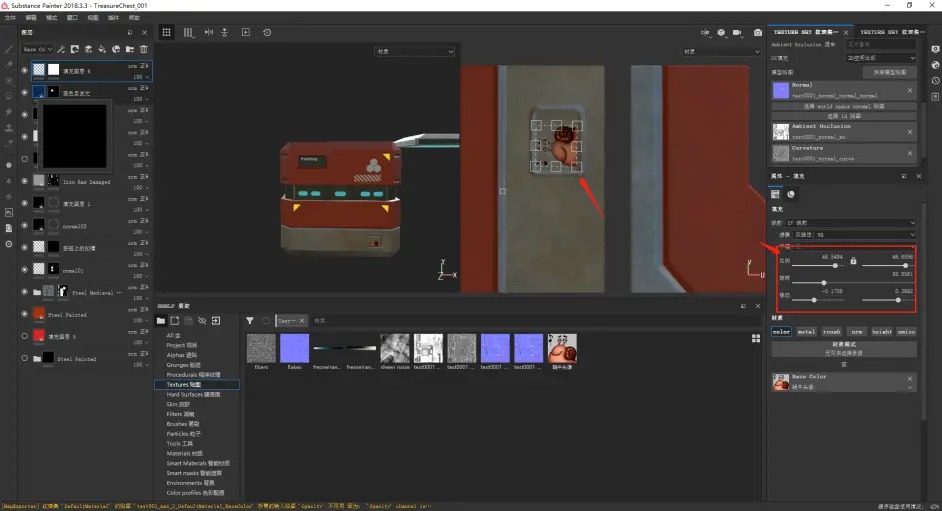The width and height of the screenshot is (942, 511).
Task: Toggle the metal channel button
Action: point(806,331)
